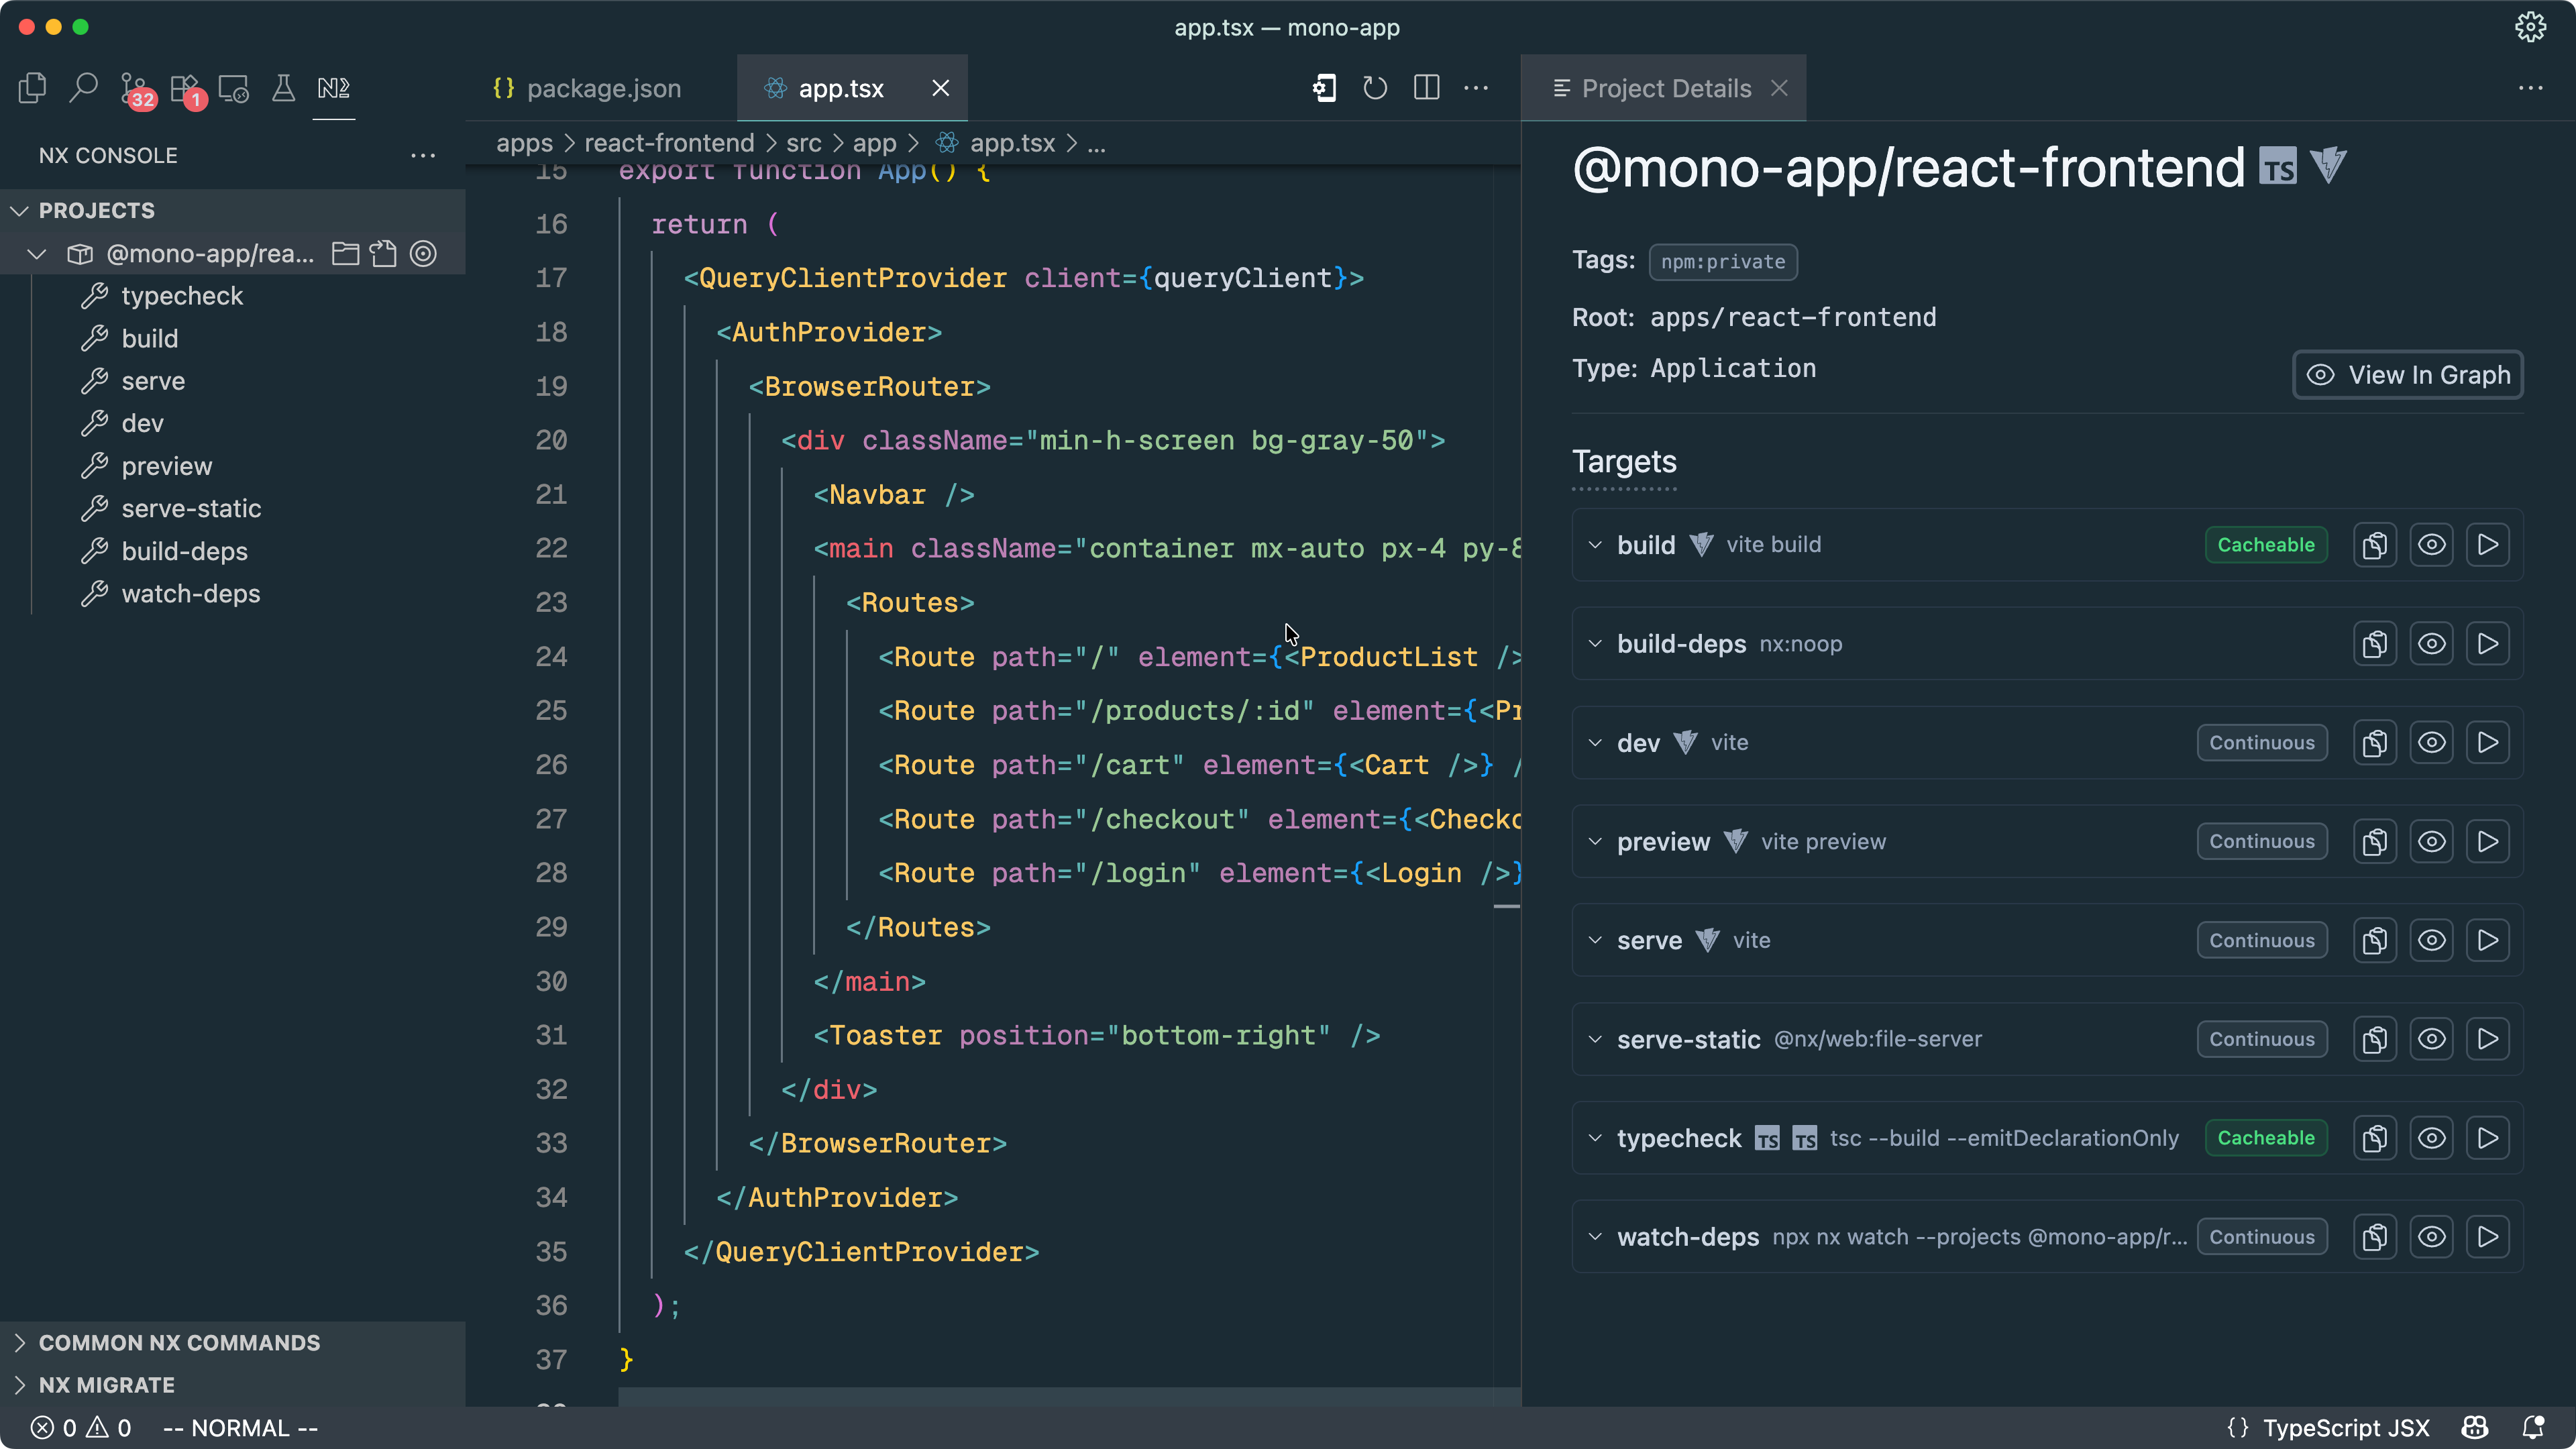
Task: Expand the preview target details chevron
Action: (x=1595, y=842)
